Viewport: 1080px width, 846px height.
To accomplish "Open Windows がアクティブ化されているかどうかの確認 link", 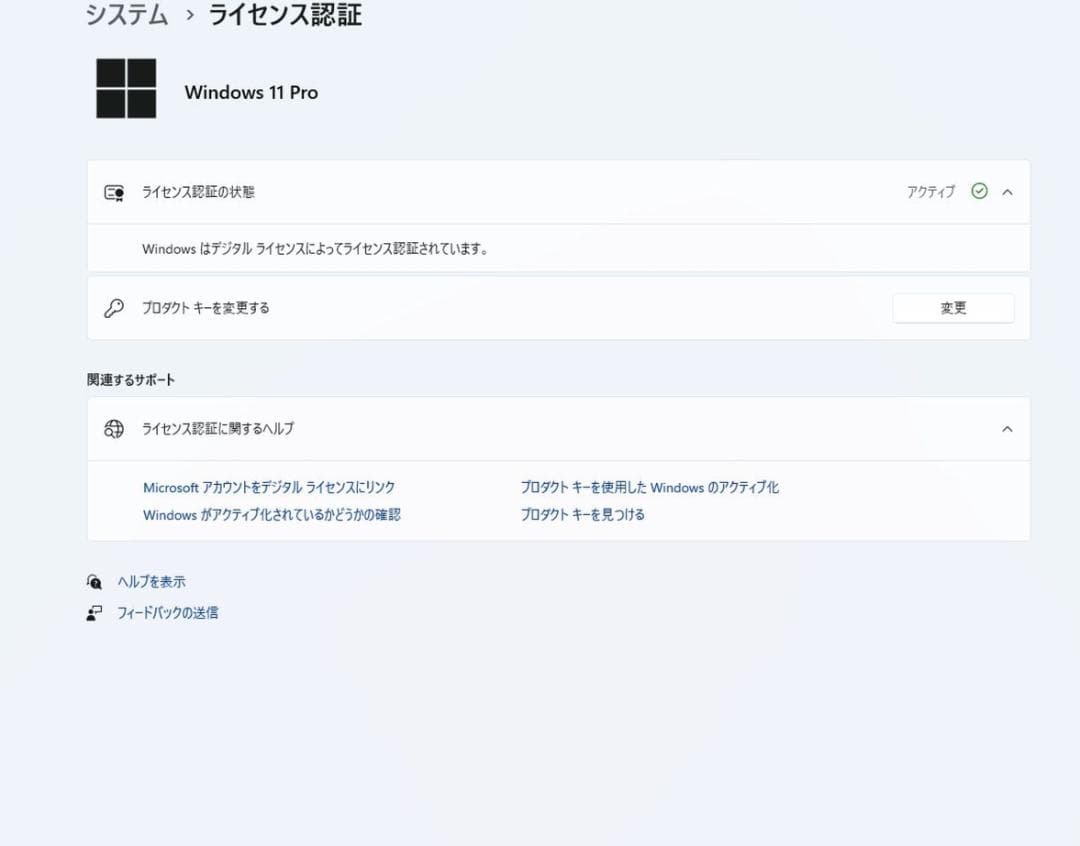I will click(x=270, y=514).
